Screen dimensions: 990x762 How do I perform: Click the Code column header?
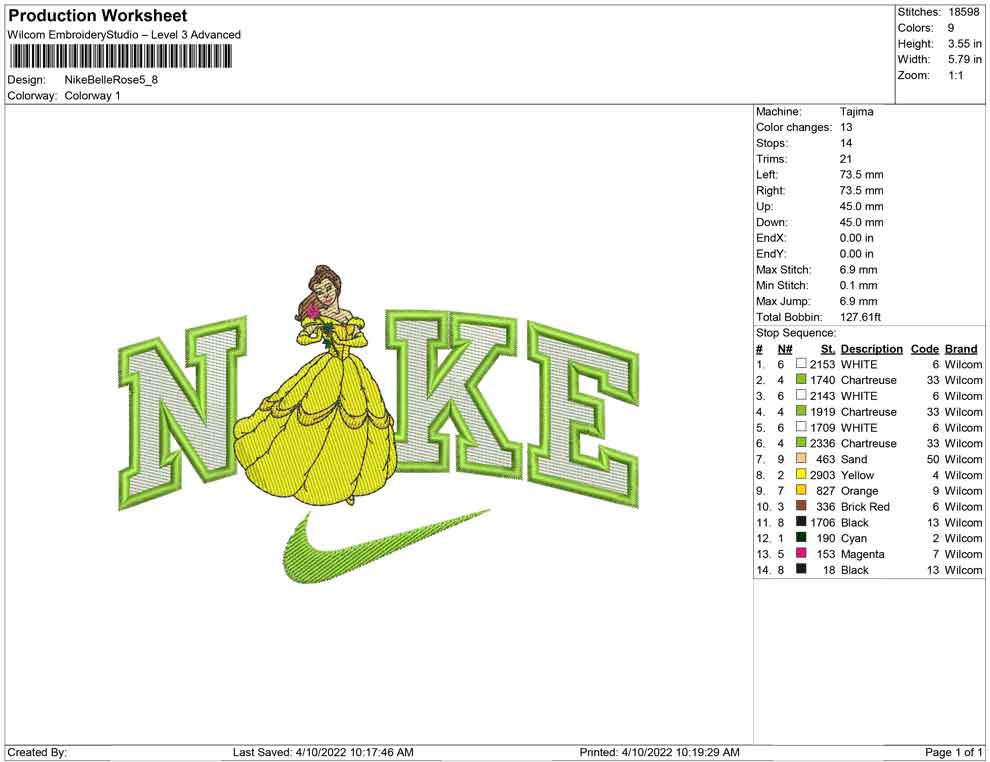(x=924, y=349)
